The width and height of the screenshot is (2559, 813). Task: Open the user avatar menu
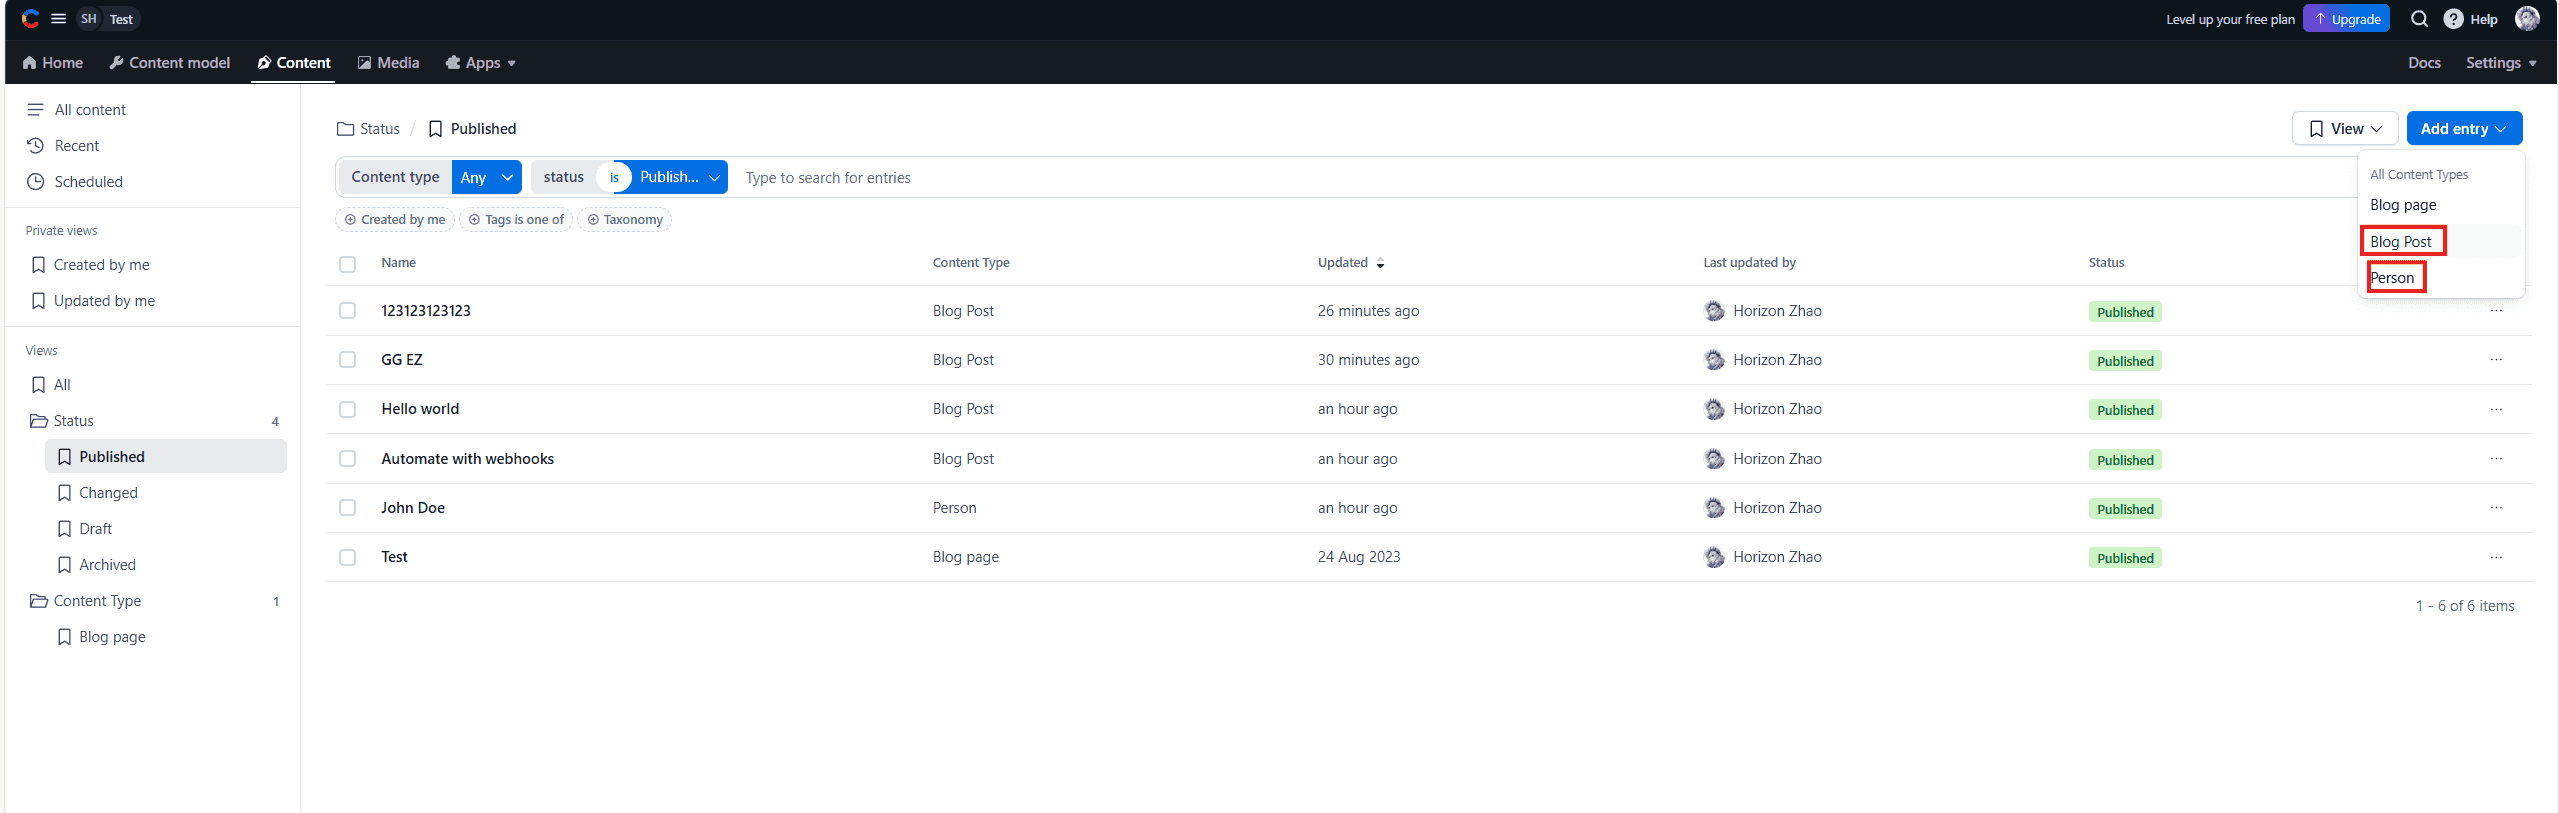click(2527, 19)
